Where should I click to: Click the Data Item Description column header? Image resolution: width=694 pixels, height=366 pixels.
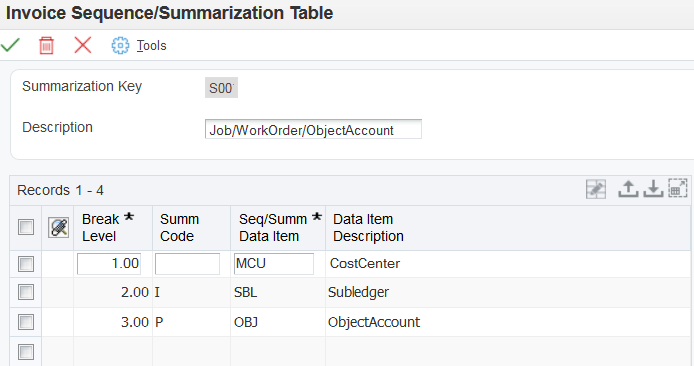(508, 227)
